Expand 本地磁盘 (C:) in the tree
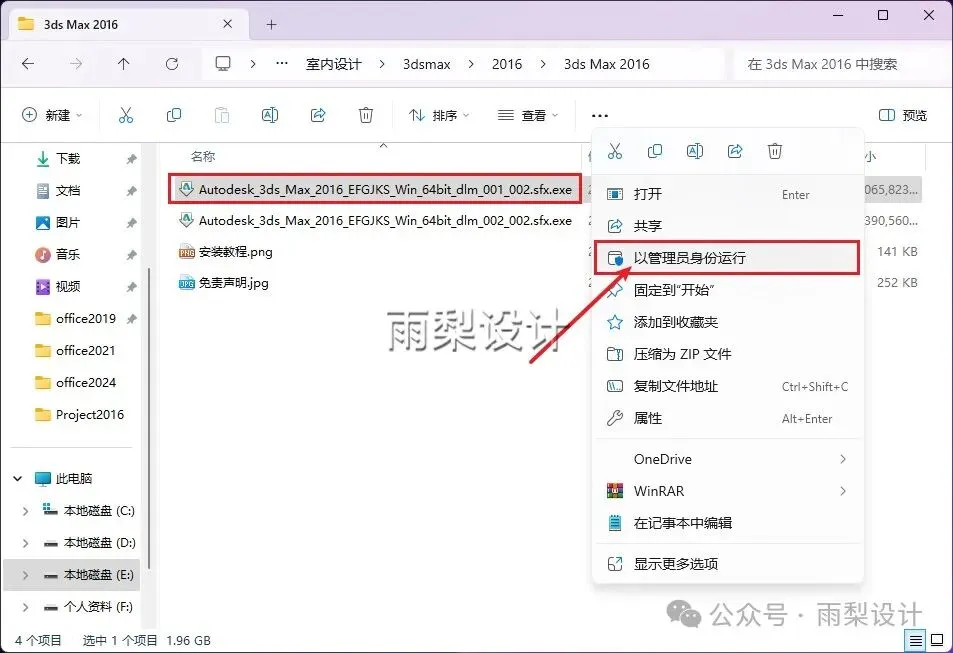 [25, 511]
